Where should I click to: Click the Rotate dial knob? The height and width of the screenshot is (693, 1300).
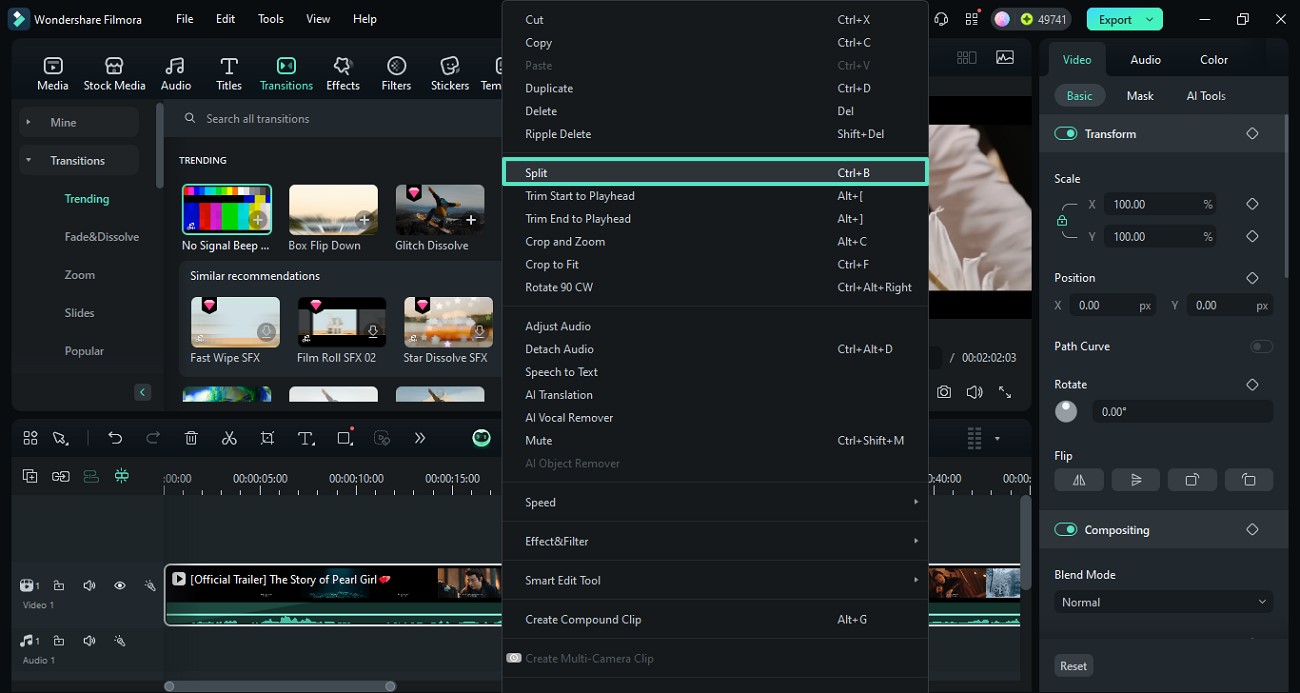pos(1066,411)
